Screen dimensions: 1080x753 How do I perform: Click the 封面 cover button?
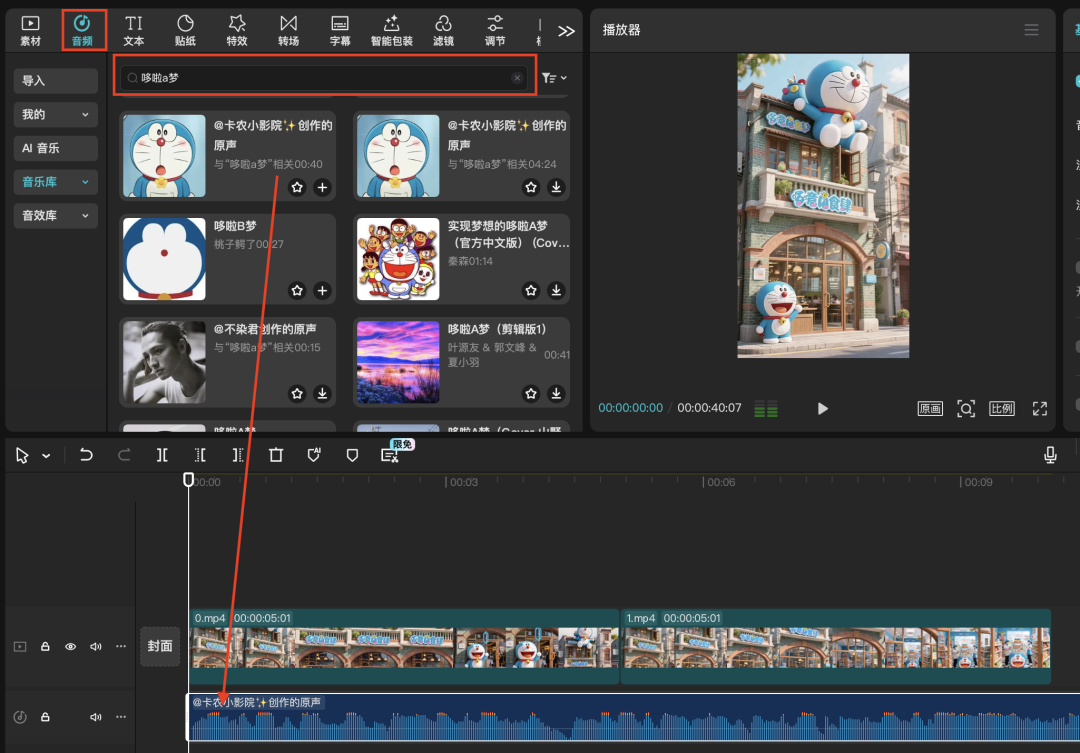point(160,646)
